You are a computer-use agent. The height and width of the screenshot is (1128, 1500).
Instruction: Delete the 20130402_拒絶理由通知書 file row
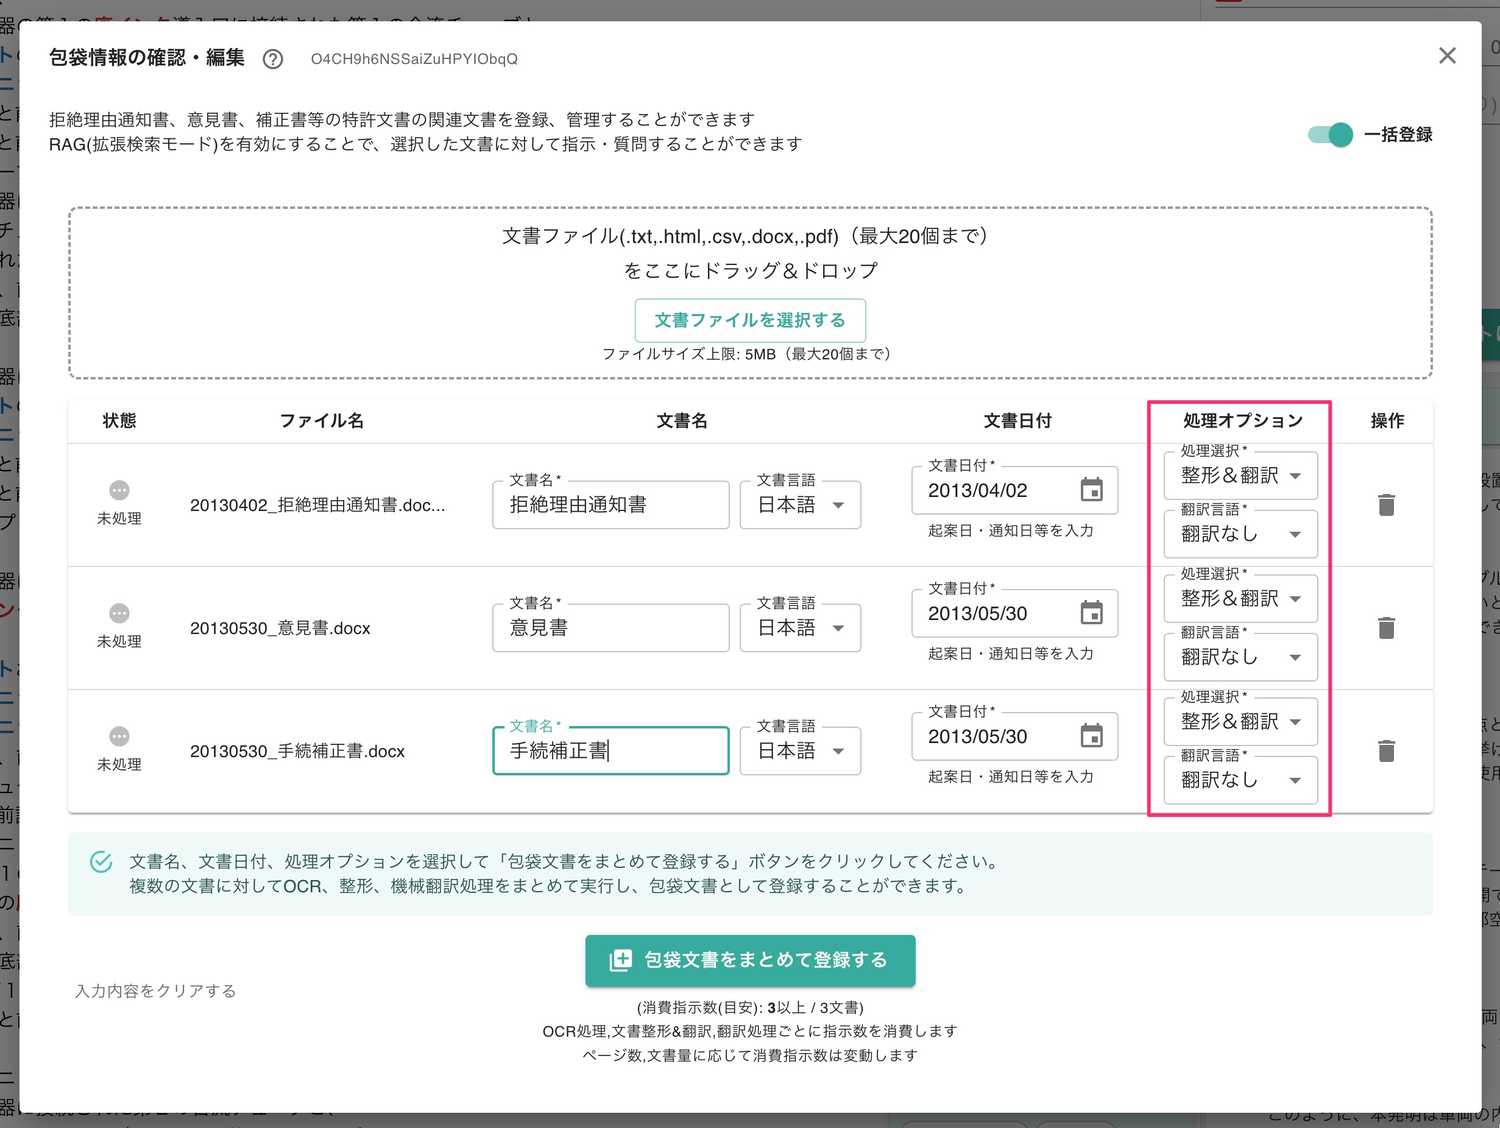click(x=1386, y=505)
